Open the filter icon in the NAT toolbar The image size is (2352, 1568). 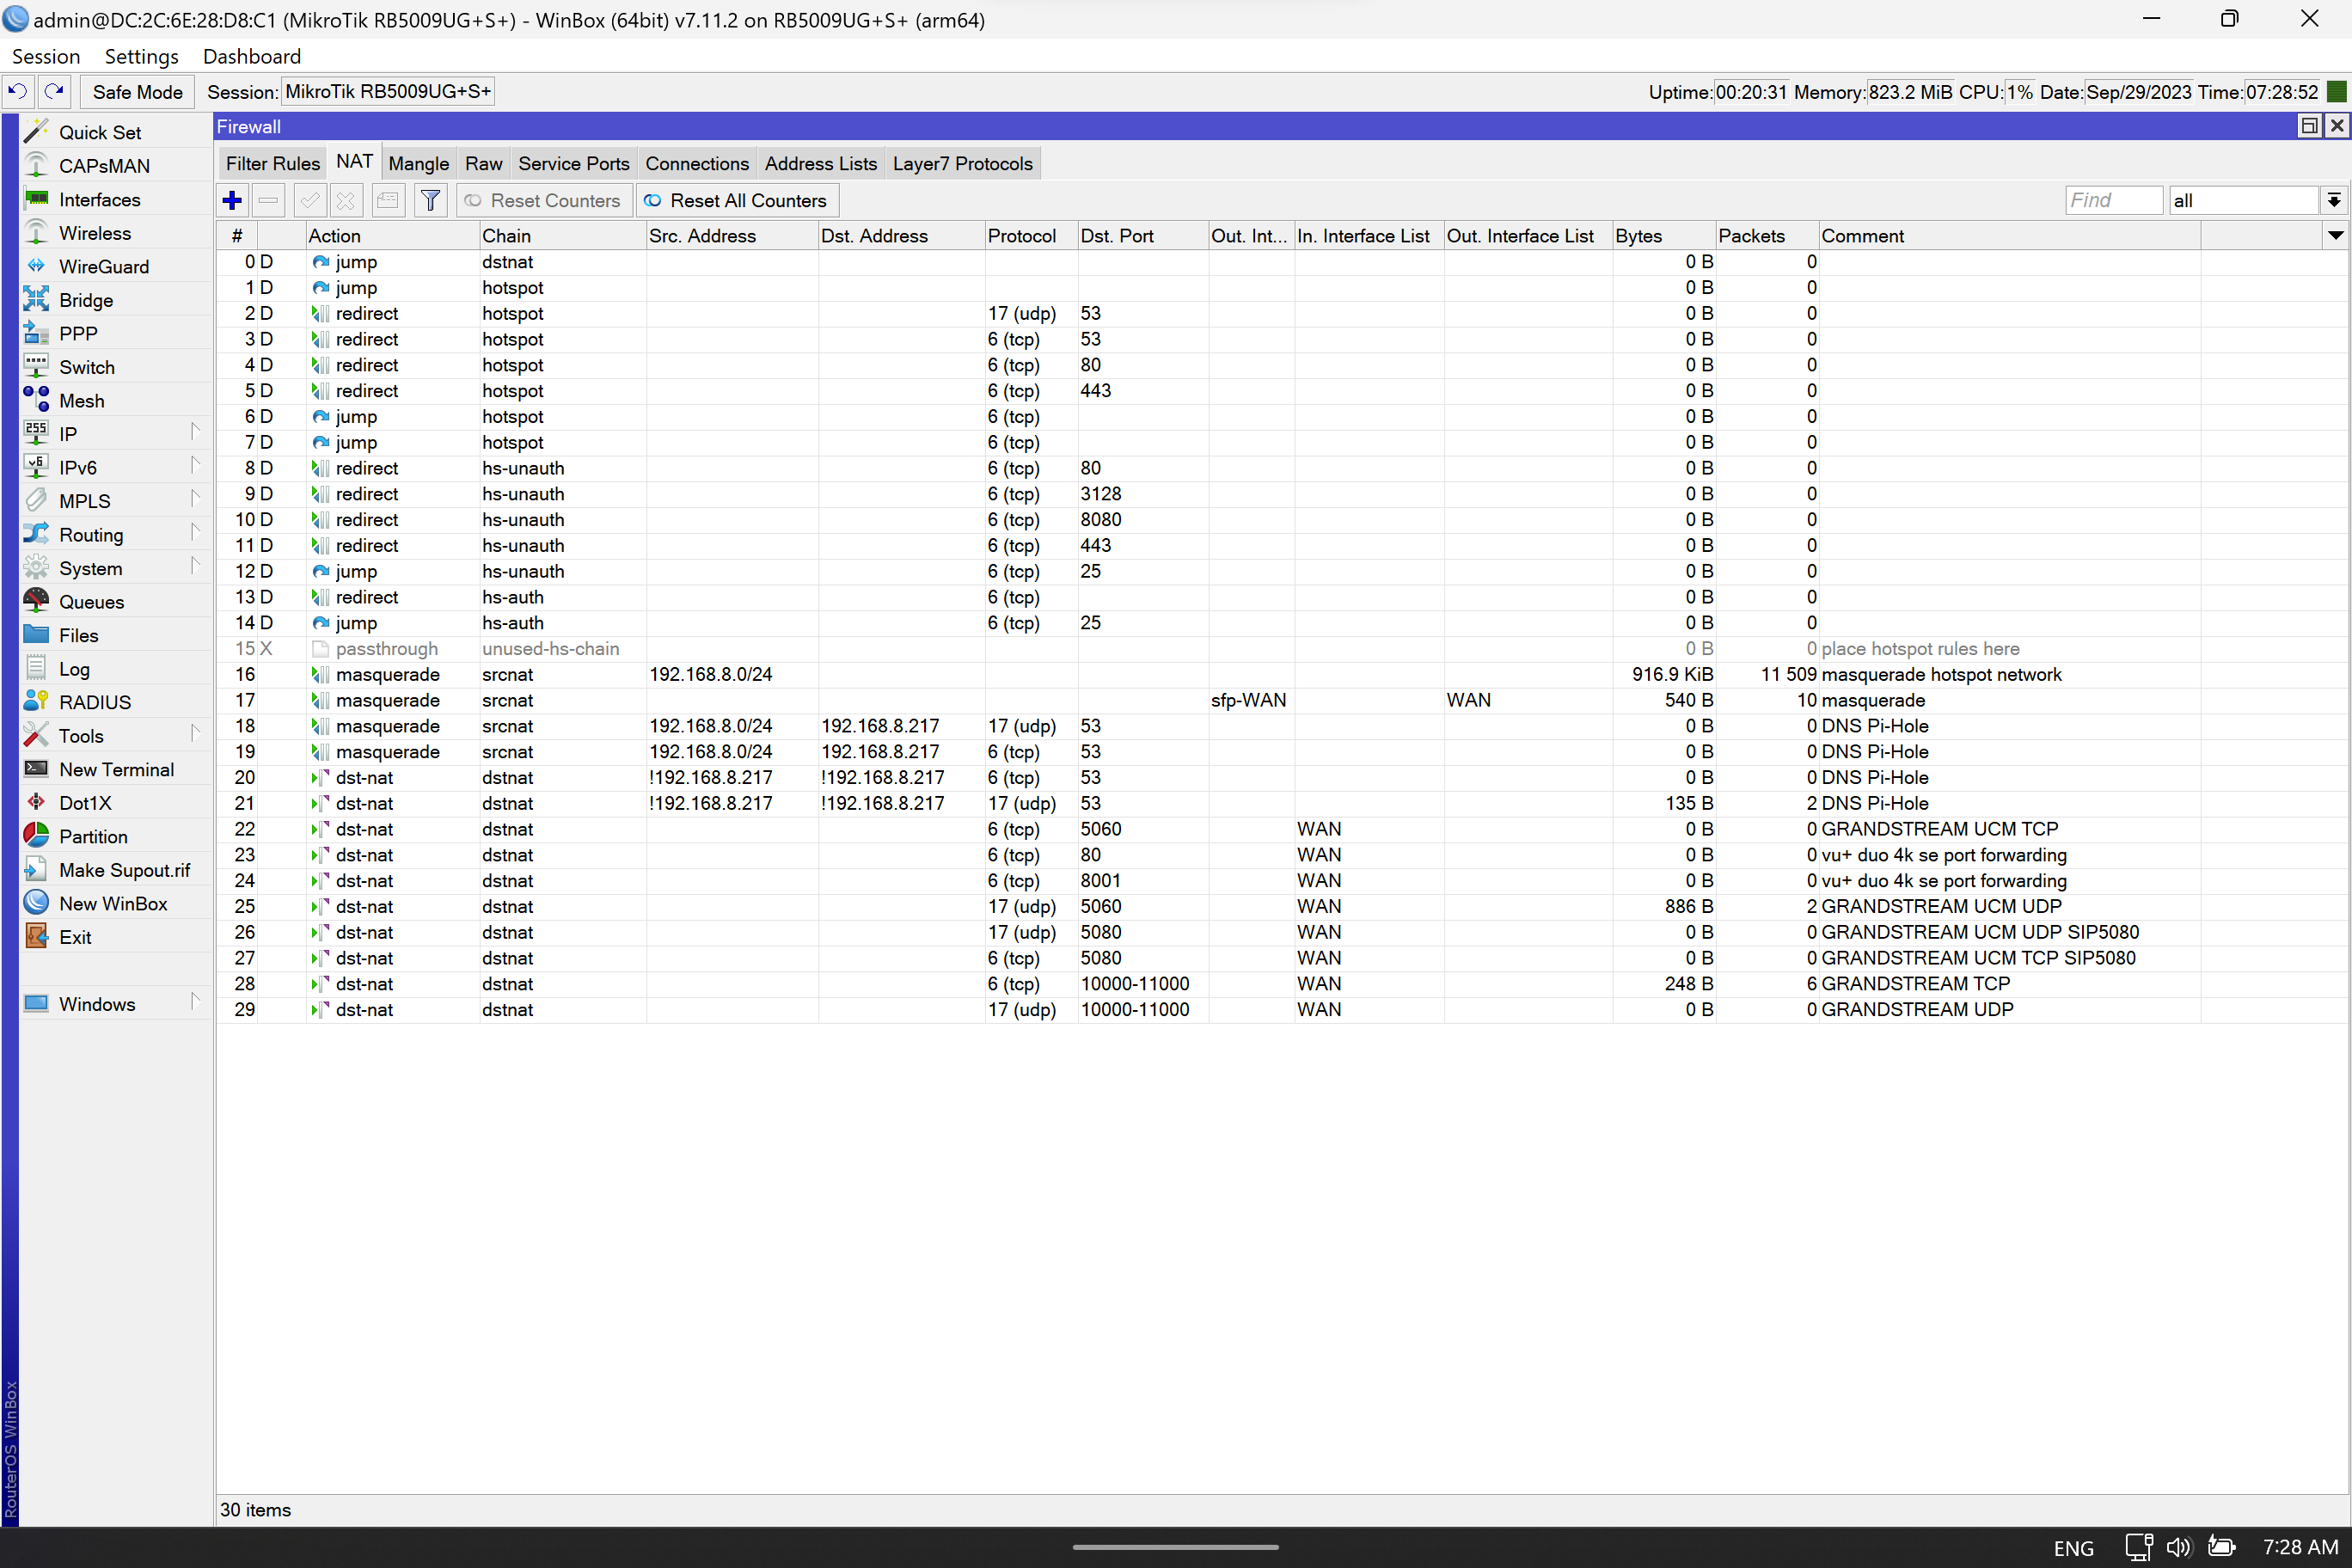[x=430, y=200]
